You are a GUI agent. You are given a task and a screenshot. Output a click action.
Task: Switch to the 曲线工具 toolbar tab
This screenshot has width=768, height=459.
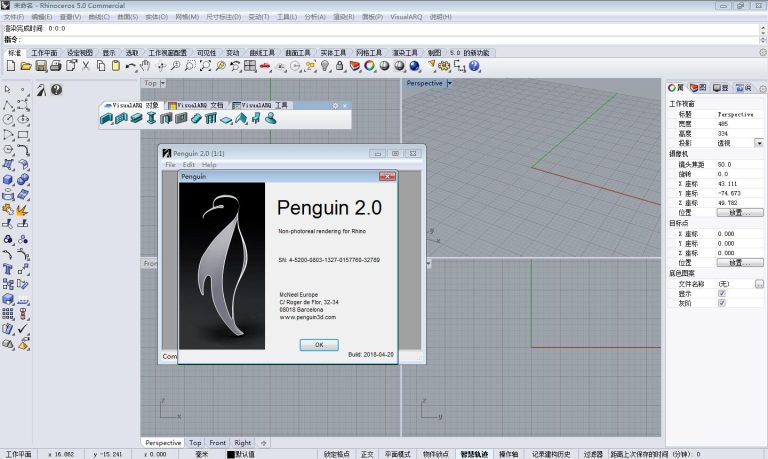pos(262,52)
